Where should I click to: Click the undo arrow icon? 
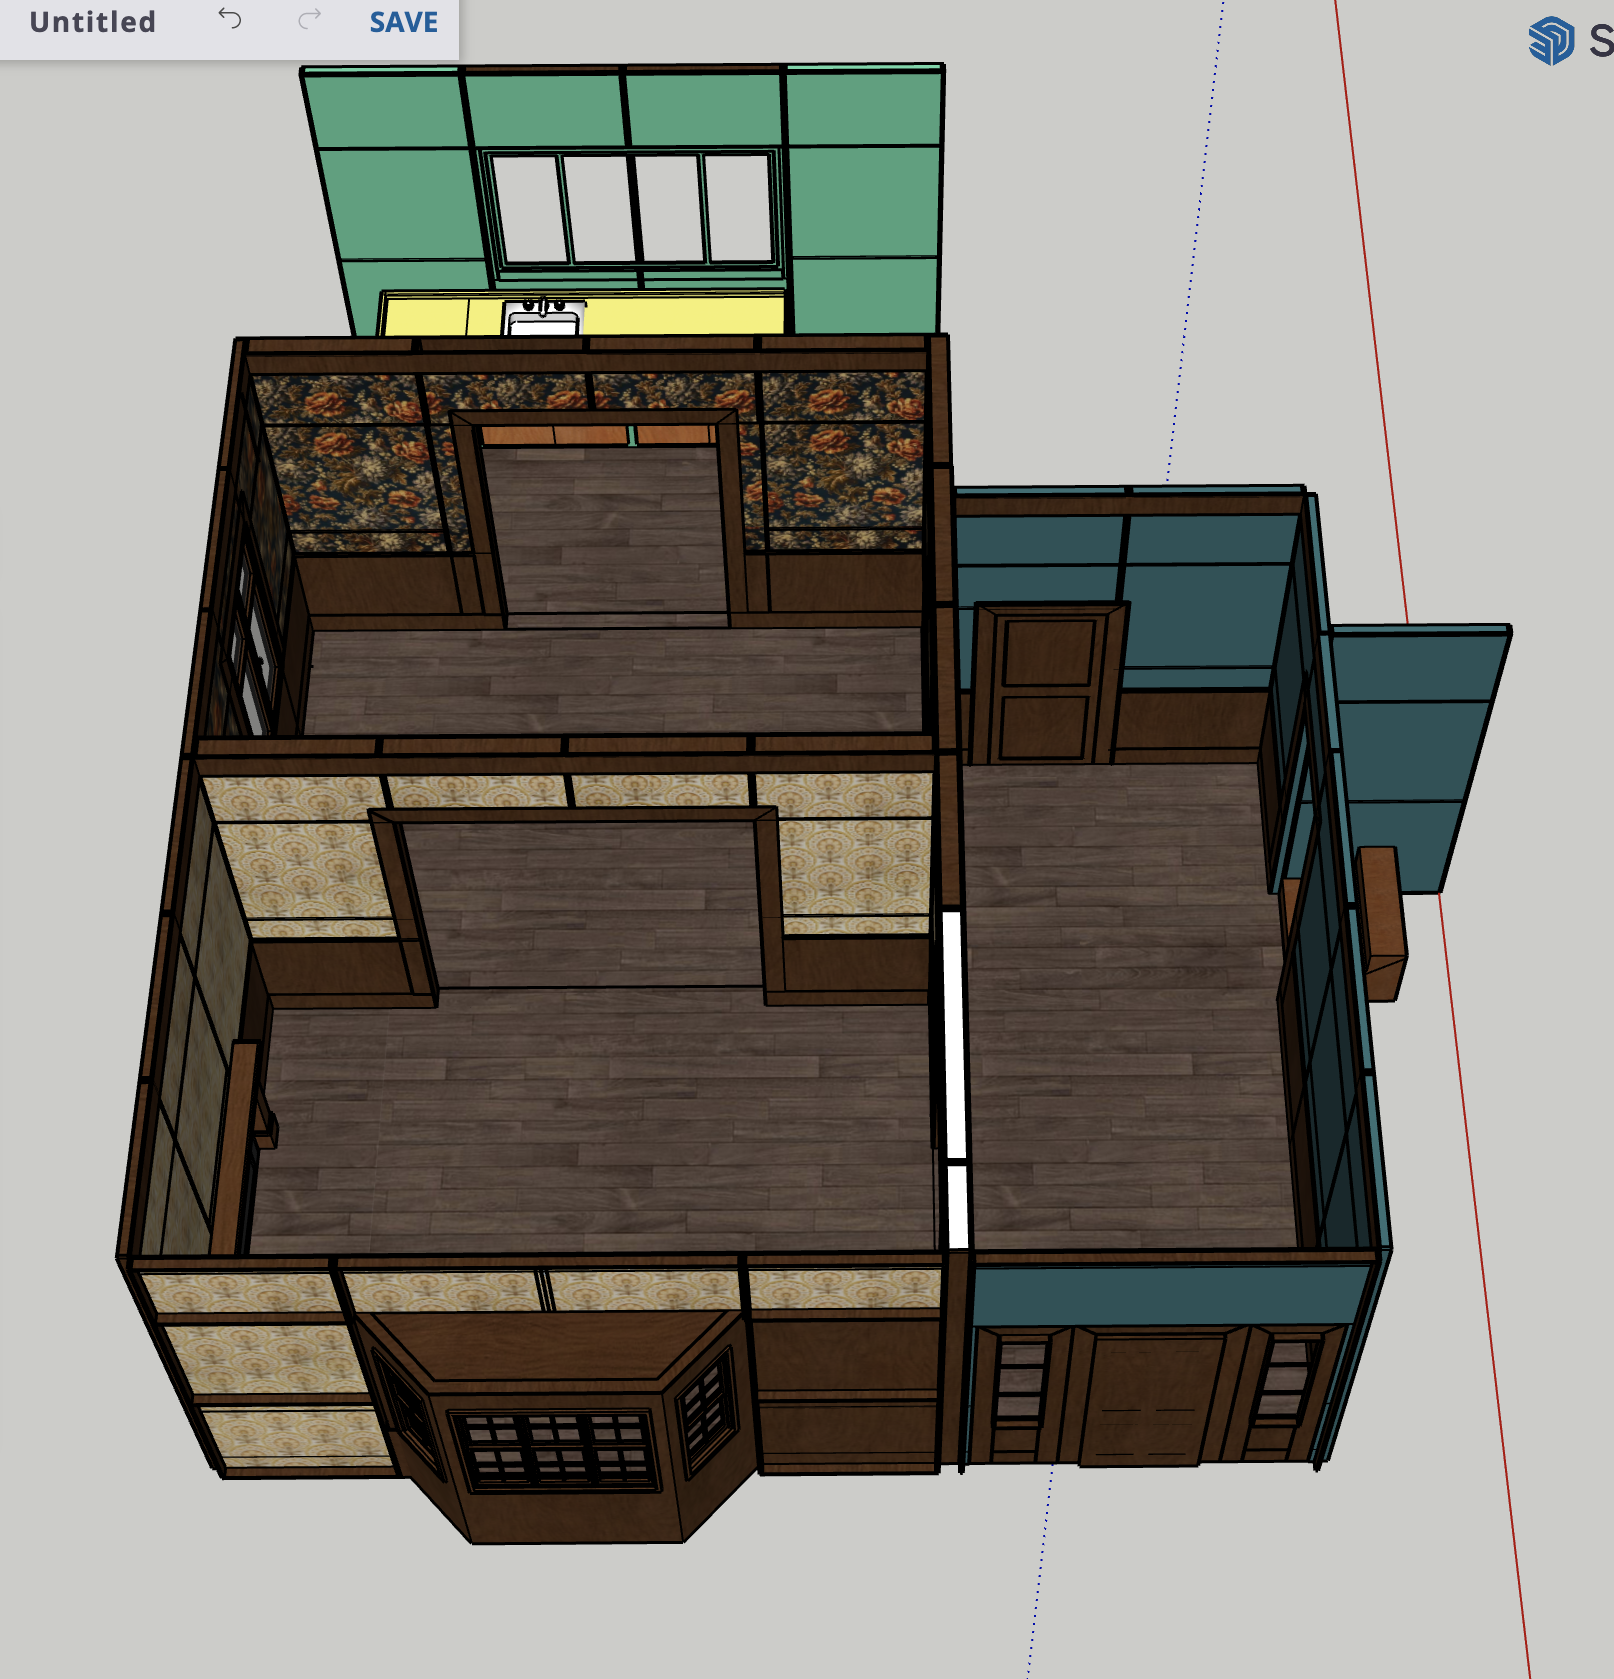point(230,19)
